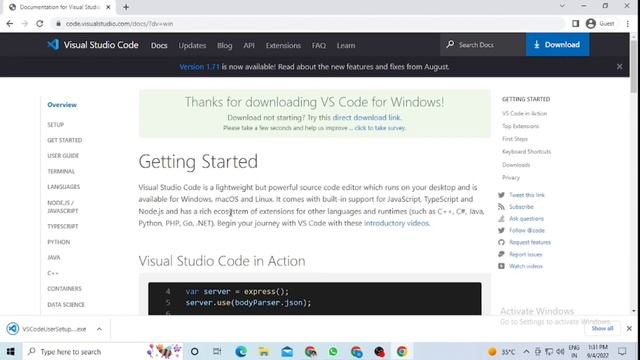Click the RSS icon beside Subscribe
Viewport: 640px width, 360px height.
(501, 207)
